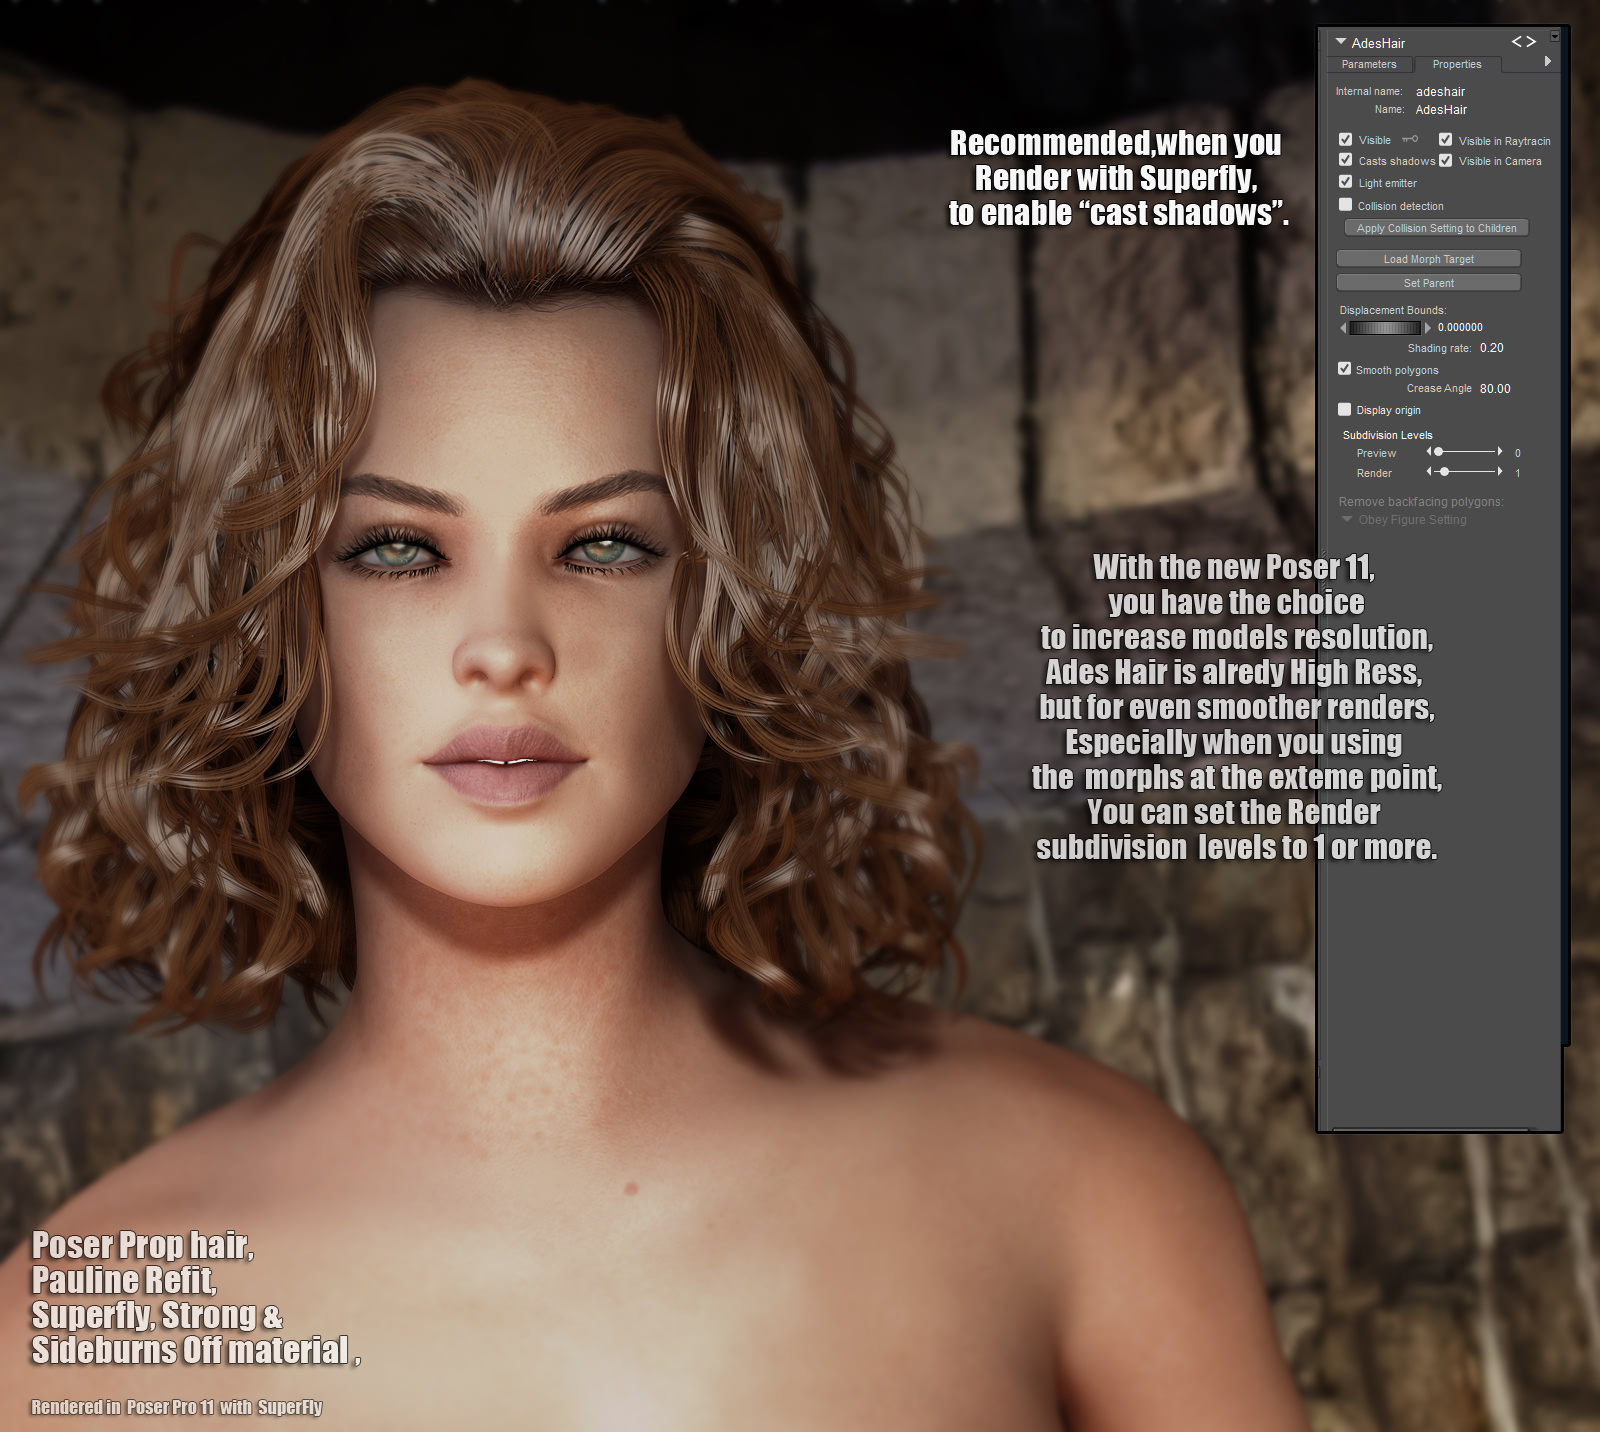Click the Preview subdivision value 0
Image resolution: width=1600 pixels, height=1432 pixels.
(1518, 454)
